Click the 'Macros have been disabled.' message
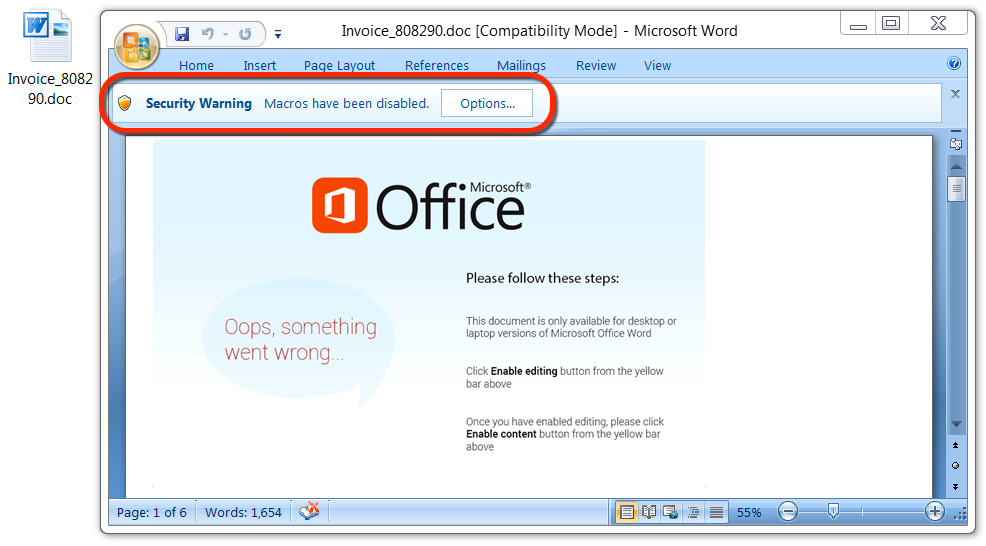 (x=346, y=103)
